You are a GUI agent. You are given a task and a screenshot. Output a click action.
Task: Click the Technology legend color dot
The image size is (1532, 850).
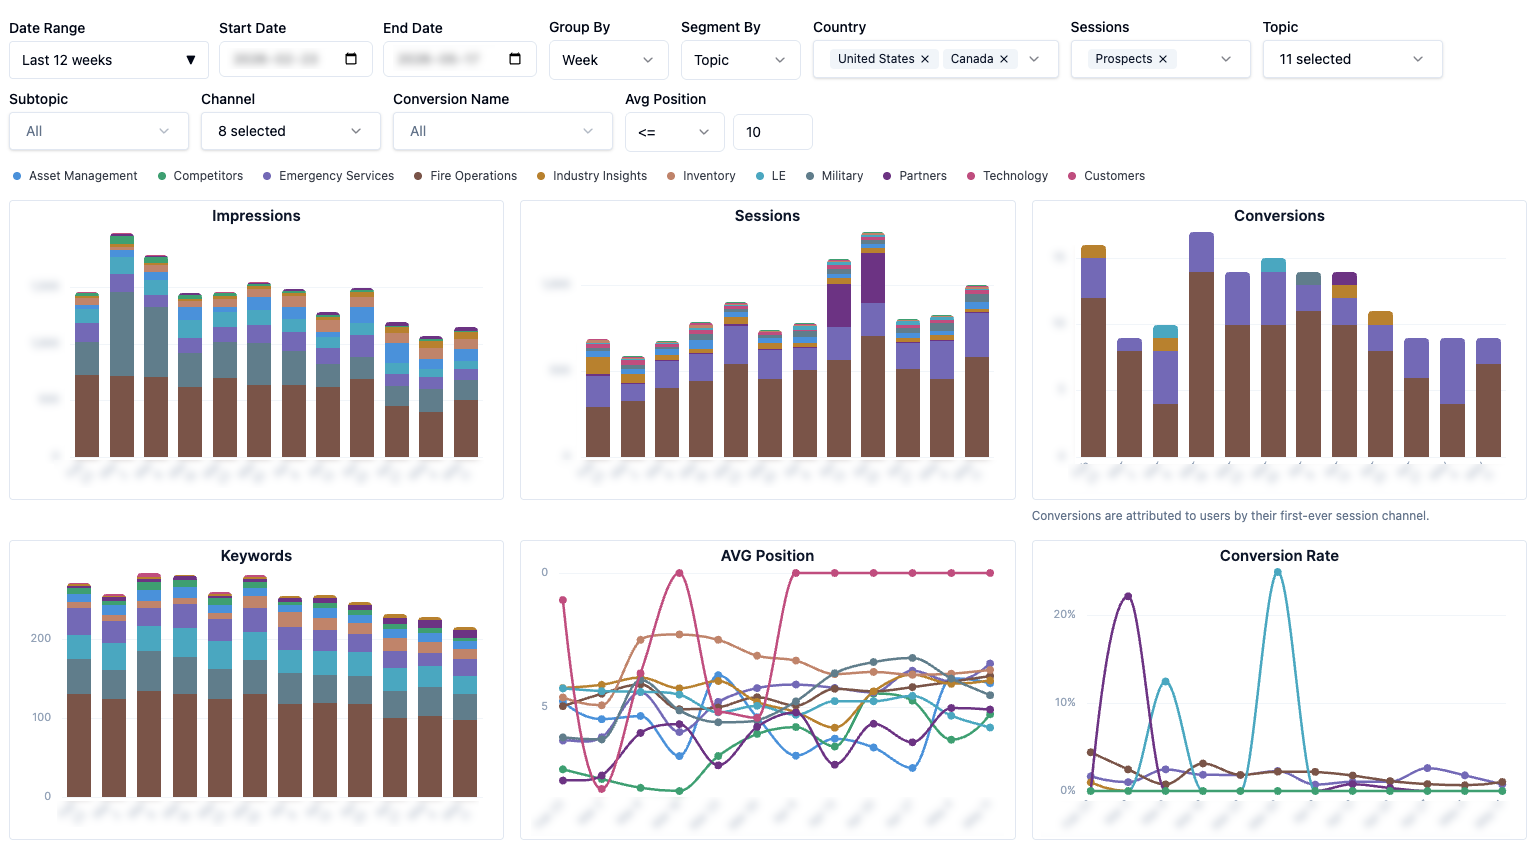pos(971,176)
